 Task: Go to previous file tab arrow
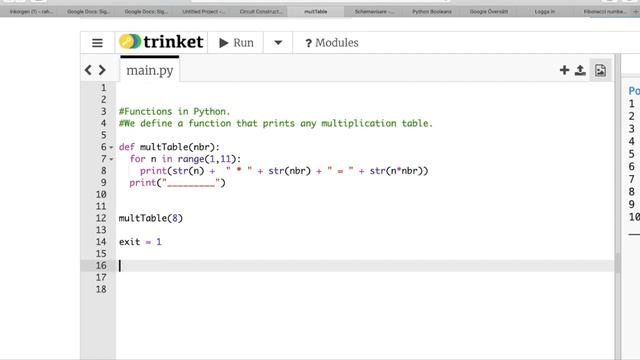pos(88,70)
